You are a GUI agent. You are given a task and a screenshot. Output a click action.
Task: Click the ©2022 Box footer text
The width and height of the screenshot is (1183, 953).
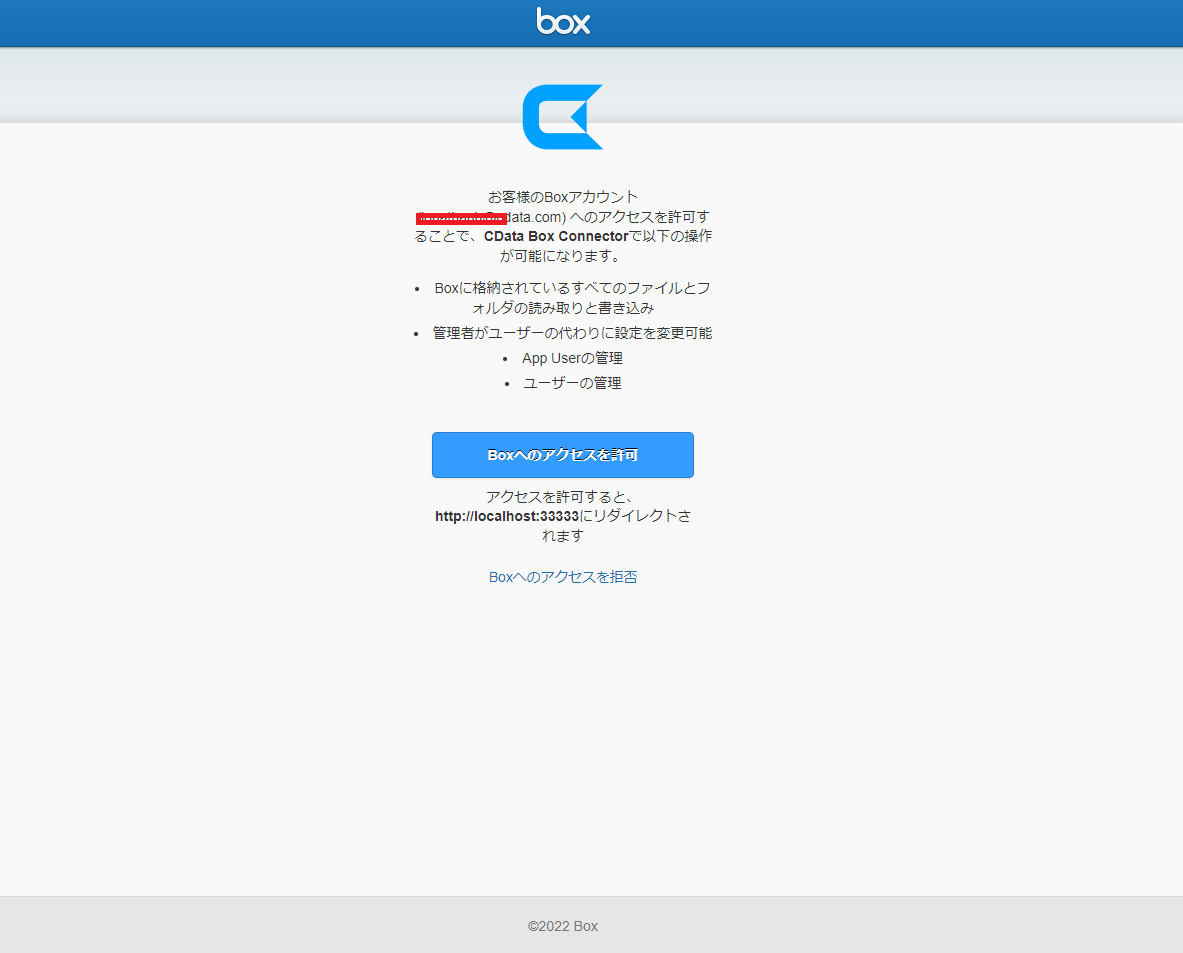[563, 926]
